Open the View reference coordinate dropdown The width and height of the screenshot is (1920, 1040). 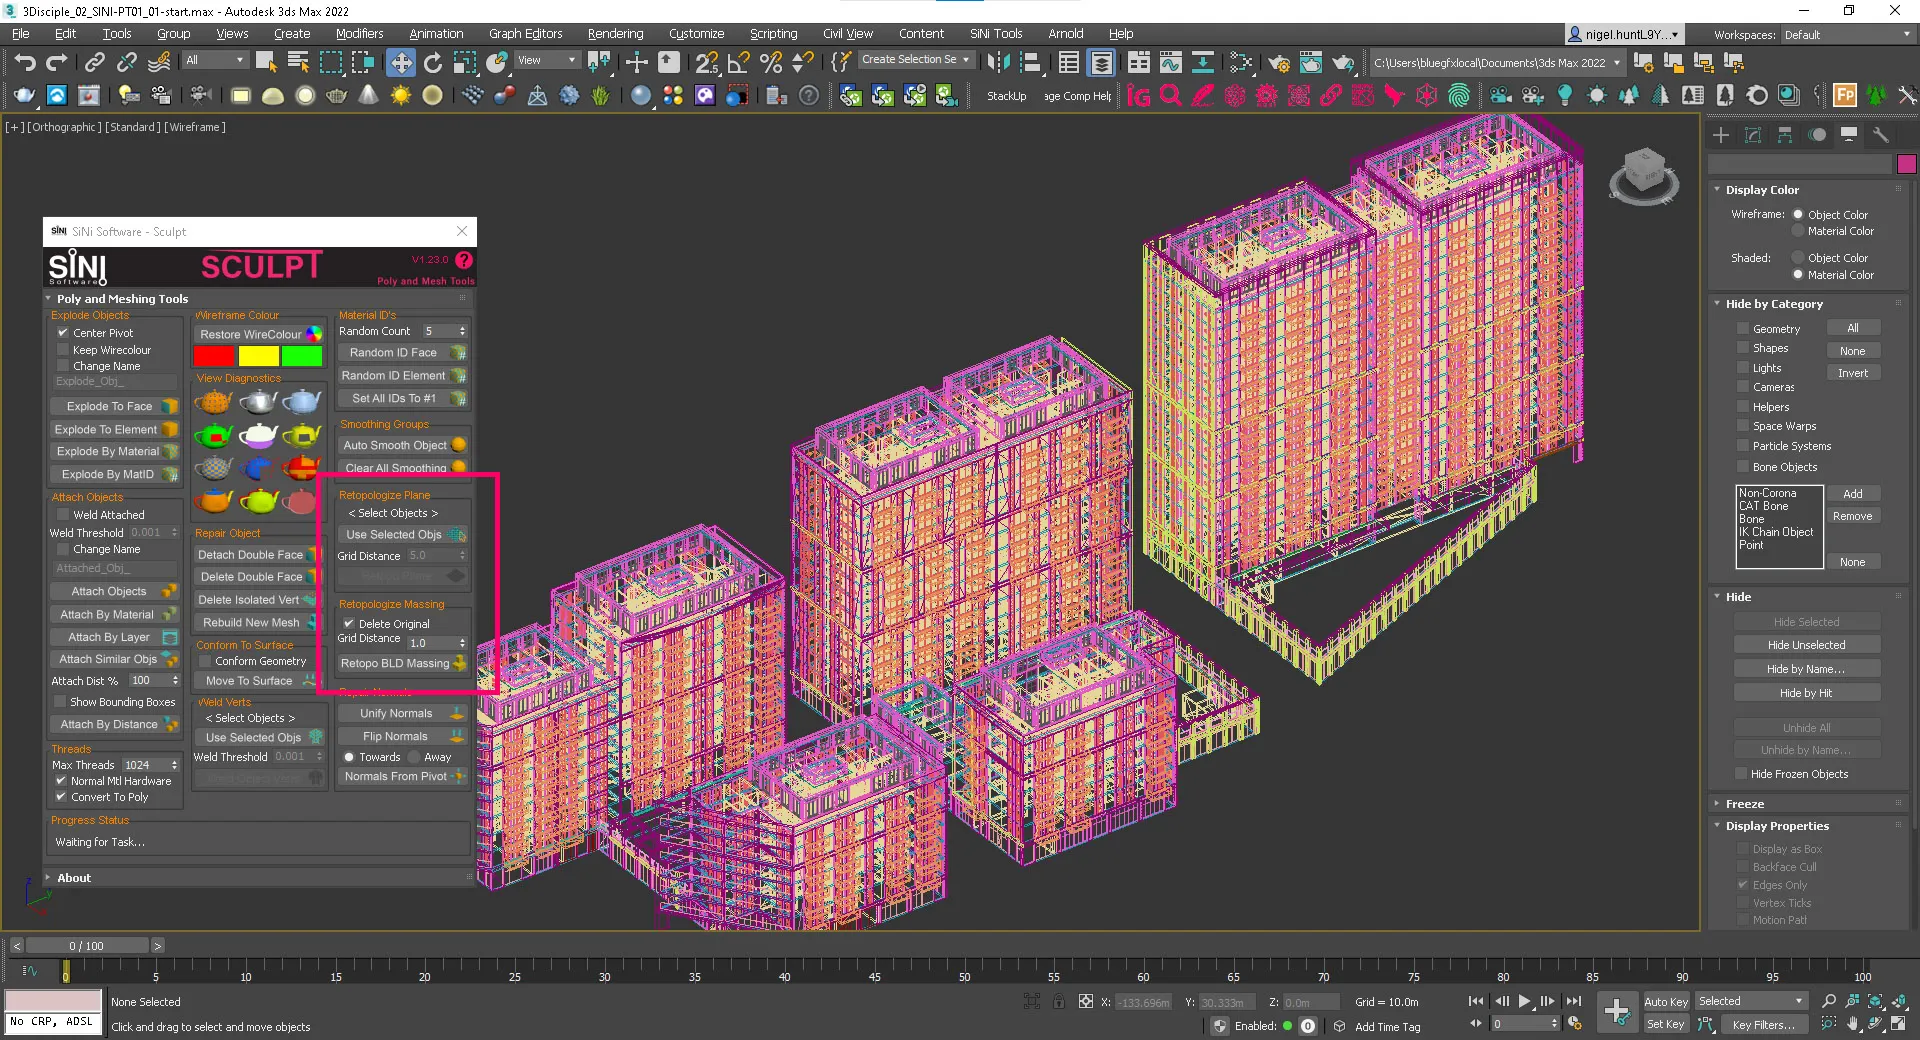point(546,60)
